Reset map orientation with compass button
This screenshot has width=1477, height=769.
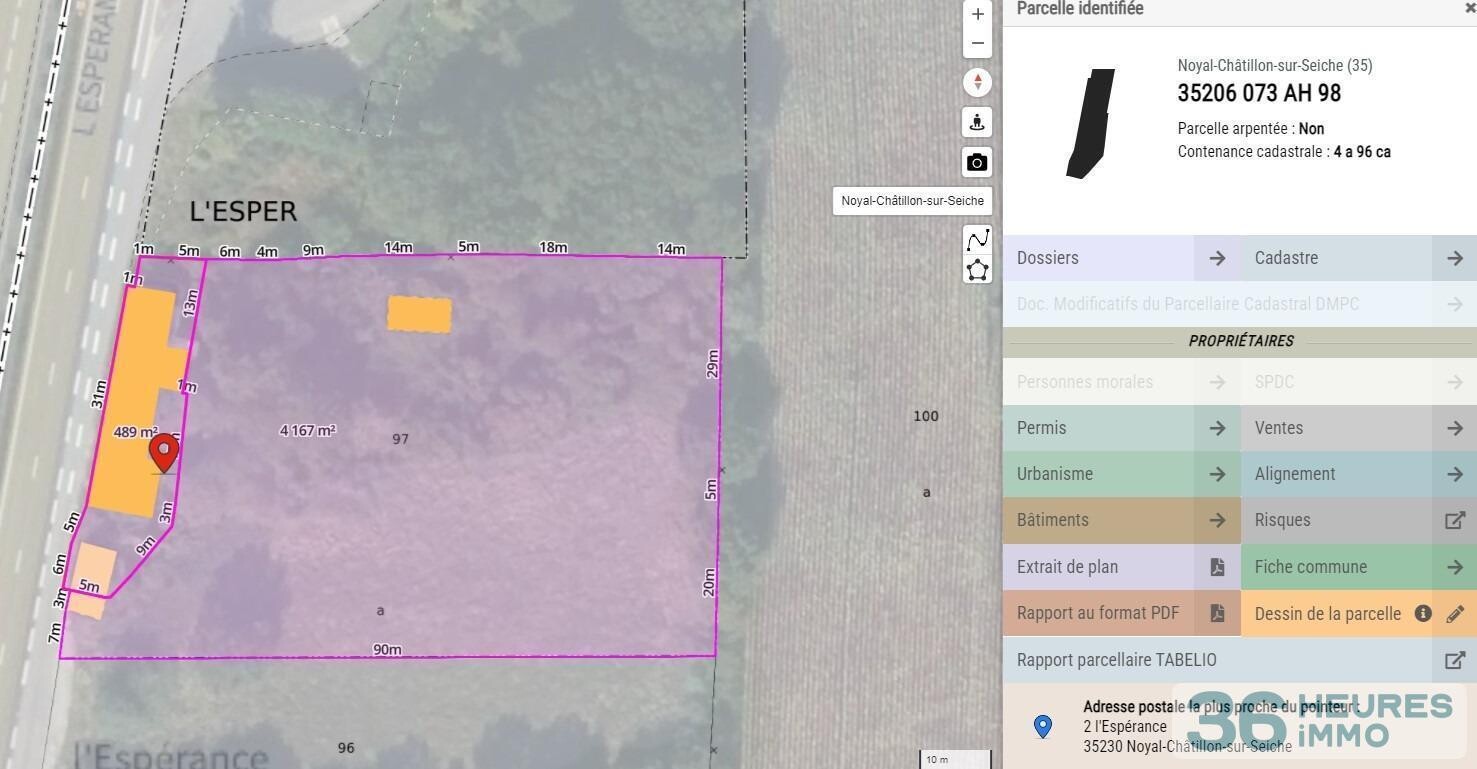(x=977, y=82)
